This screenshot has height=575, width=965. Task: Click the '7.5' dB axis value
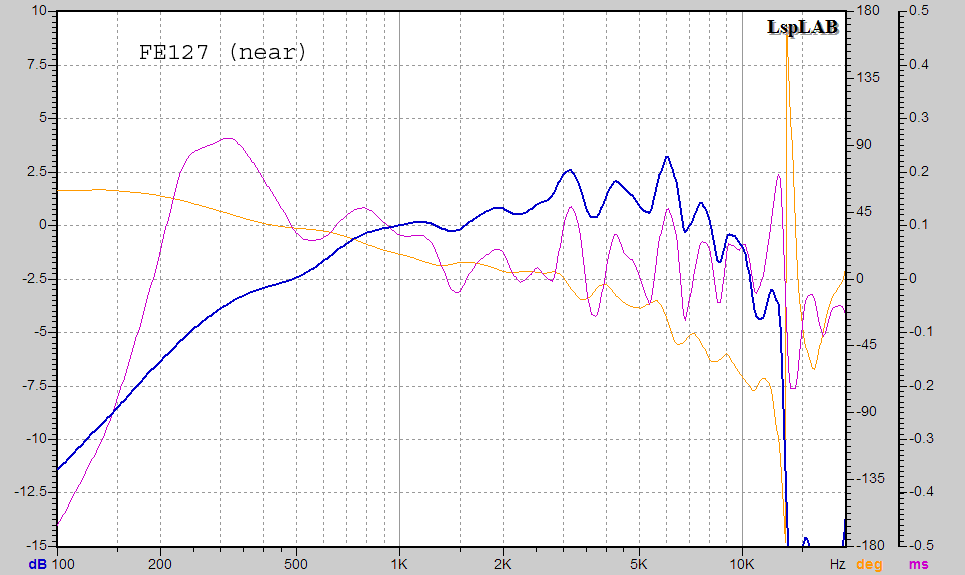[36, 65]
